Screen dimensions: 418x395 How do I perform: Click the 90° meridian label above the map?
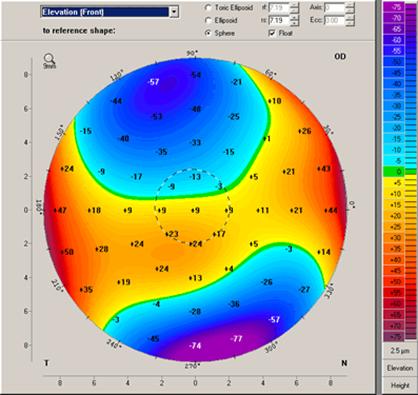coord(192,53)
